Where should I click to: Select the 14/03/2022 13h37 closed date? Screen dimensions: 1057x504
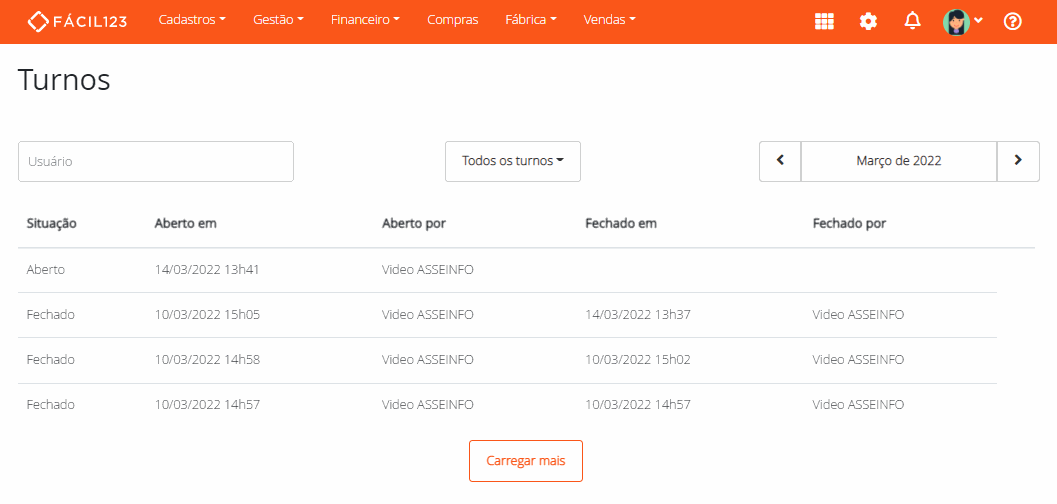tap(638, 315)
